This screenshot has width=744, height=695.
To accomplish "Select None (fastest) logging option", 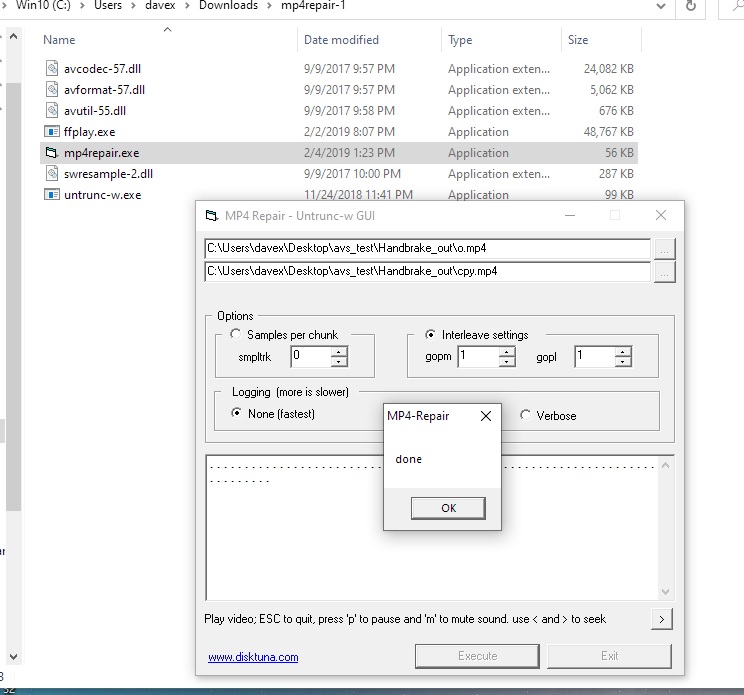I will click(x=236, y=413).
